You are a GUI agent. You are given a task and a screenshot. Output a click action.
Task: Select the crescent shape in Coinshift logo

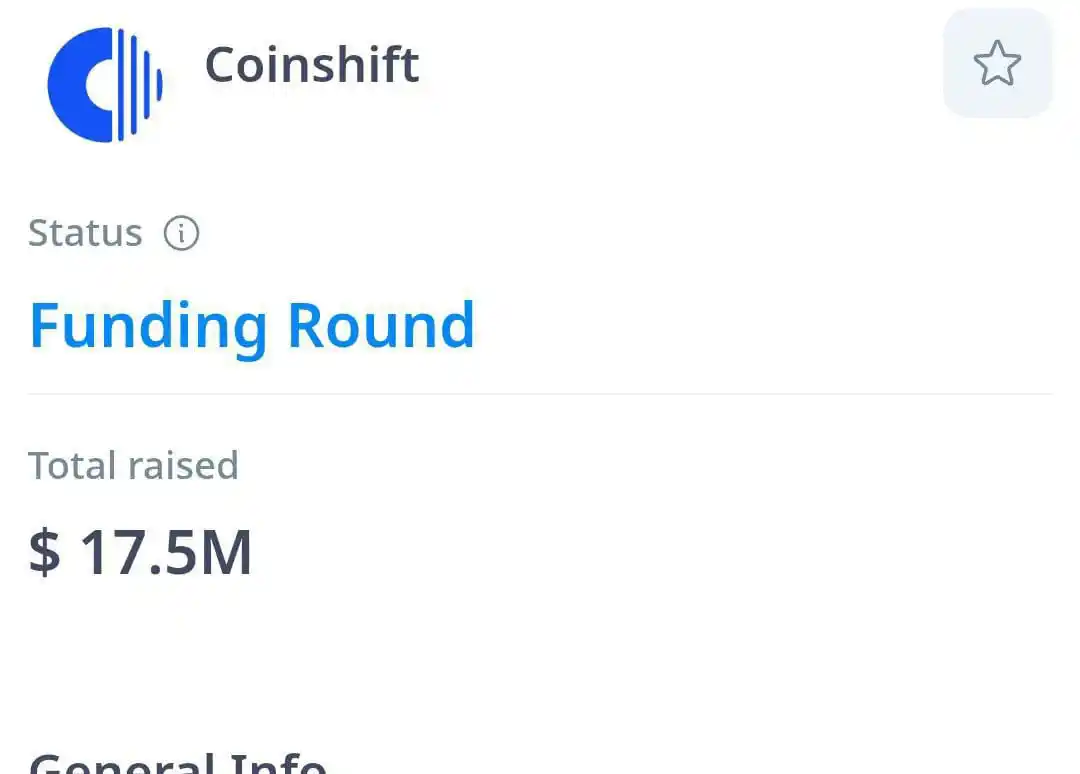[80, 85]
